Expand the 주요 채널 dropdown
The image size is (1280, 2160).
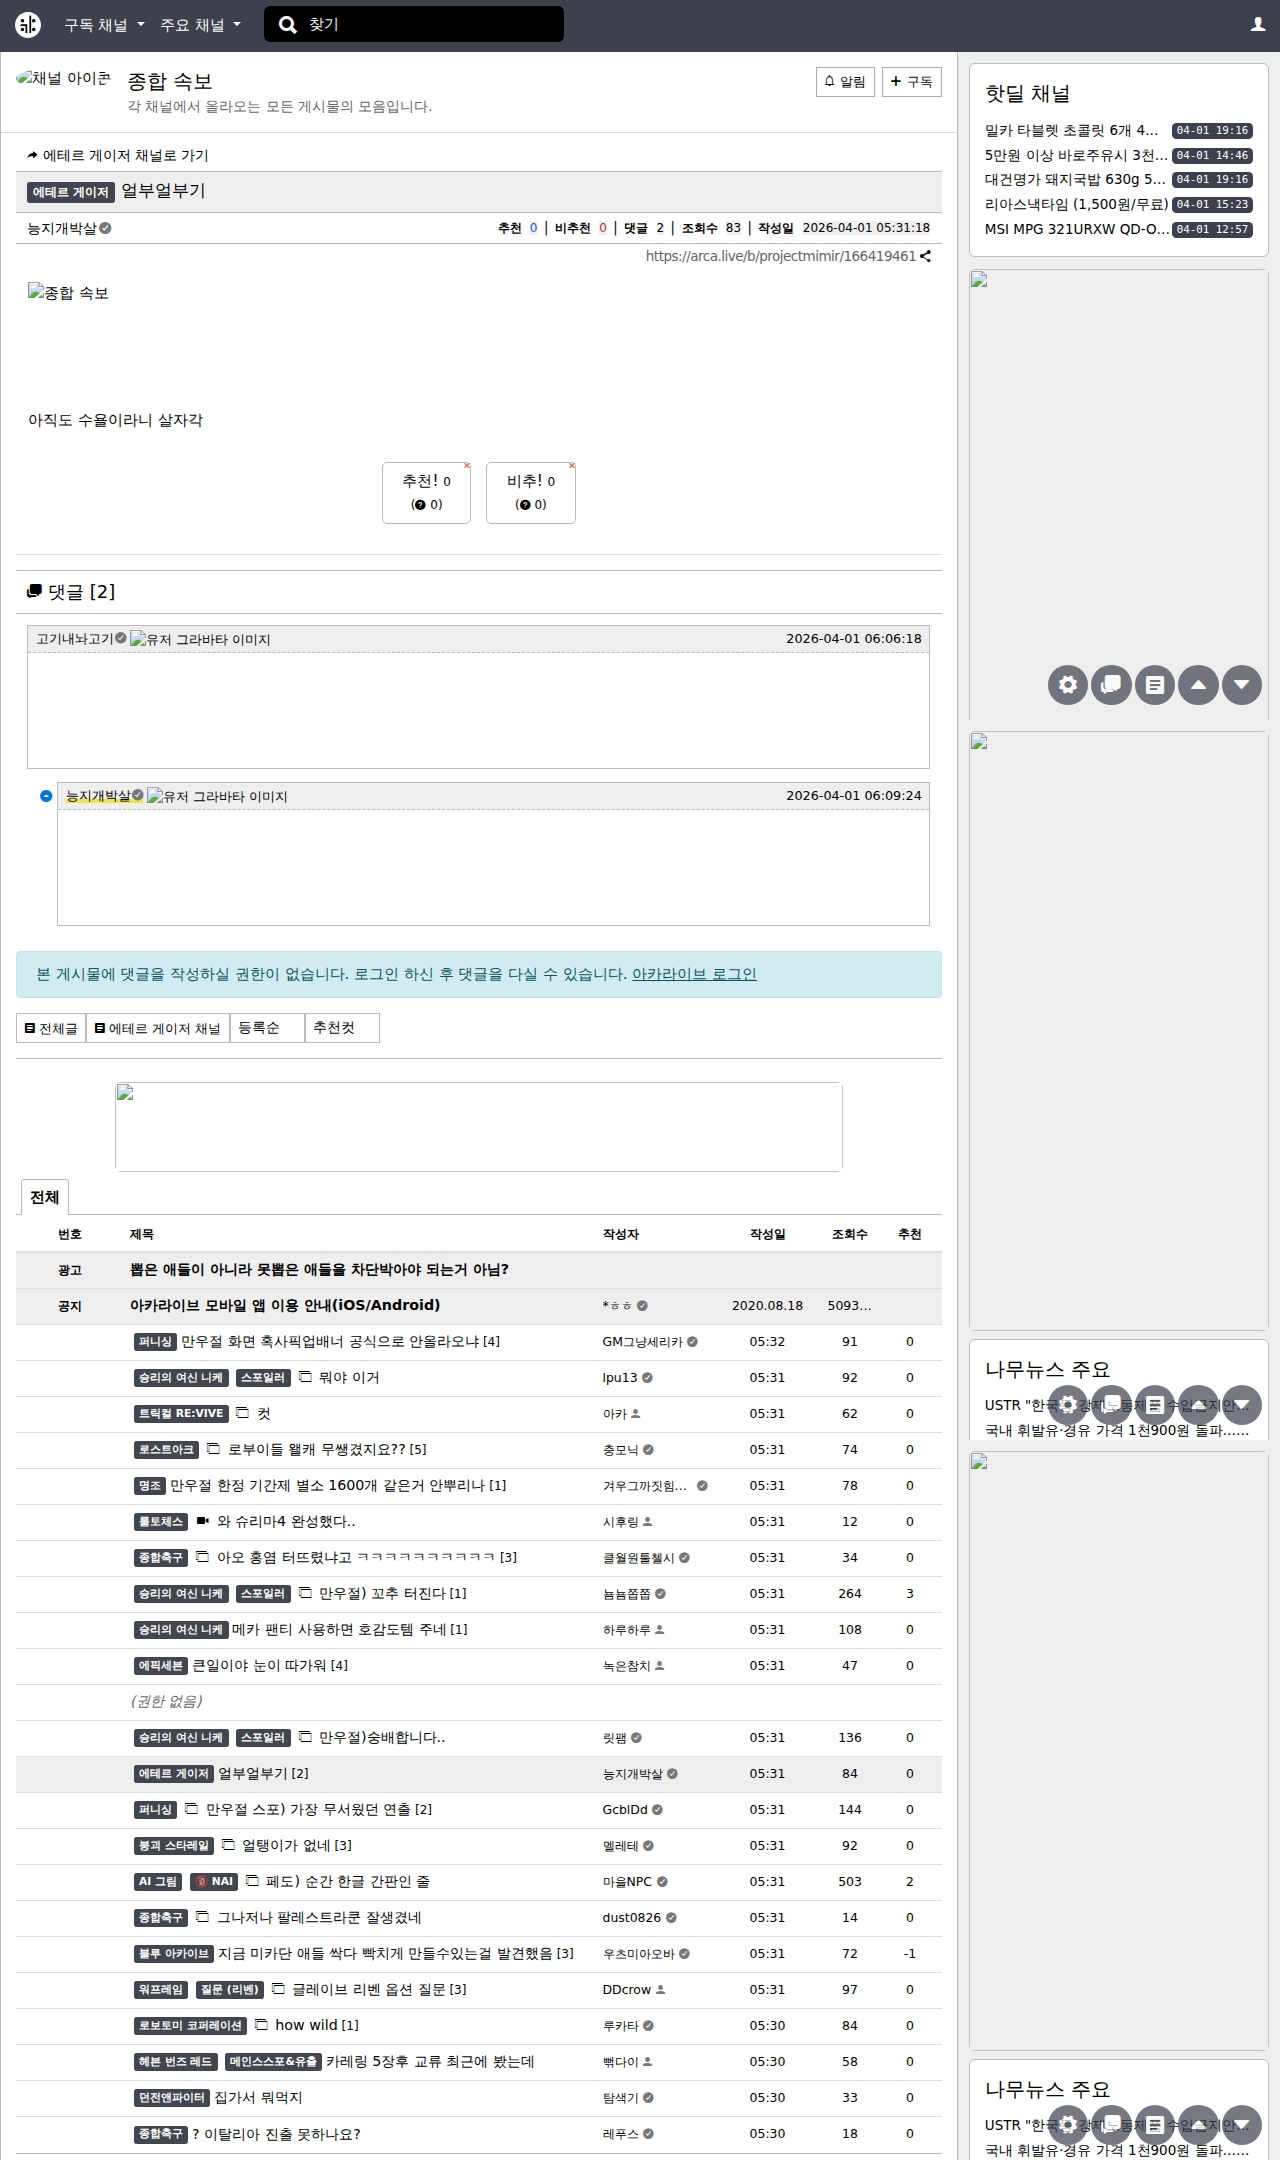(200, 25)
